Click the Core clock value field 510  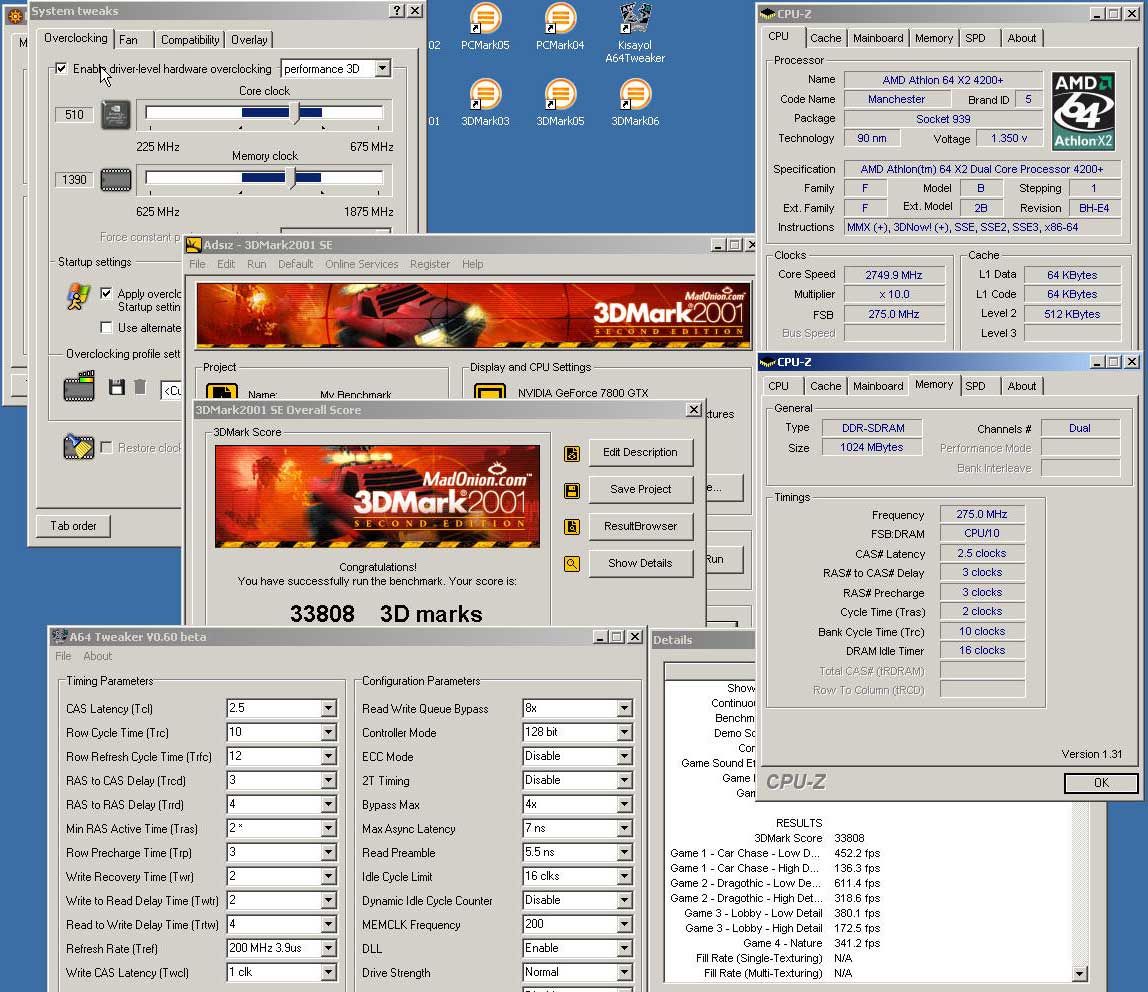tap(74, 114)
